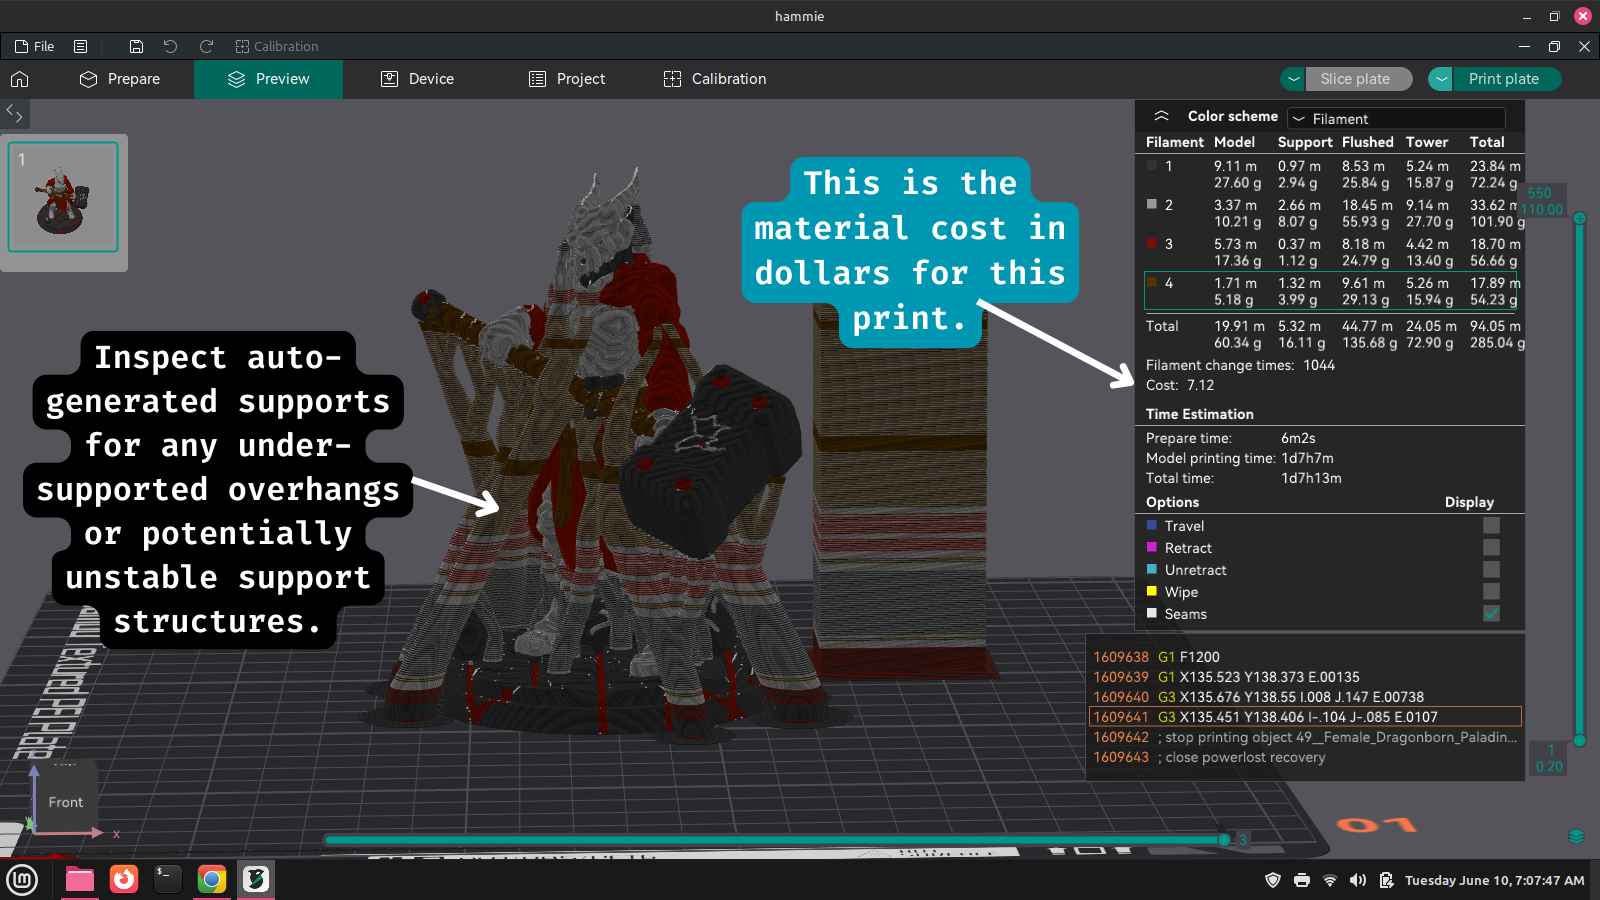Open the Print plate dropdown arrow
This screenshot has width=1600, height=900.
point(1441,79)
